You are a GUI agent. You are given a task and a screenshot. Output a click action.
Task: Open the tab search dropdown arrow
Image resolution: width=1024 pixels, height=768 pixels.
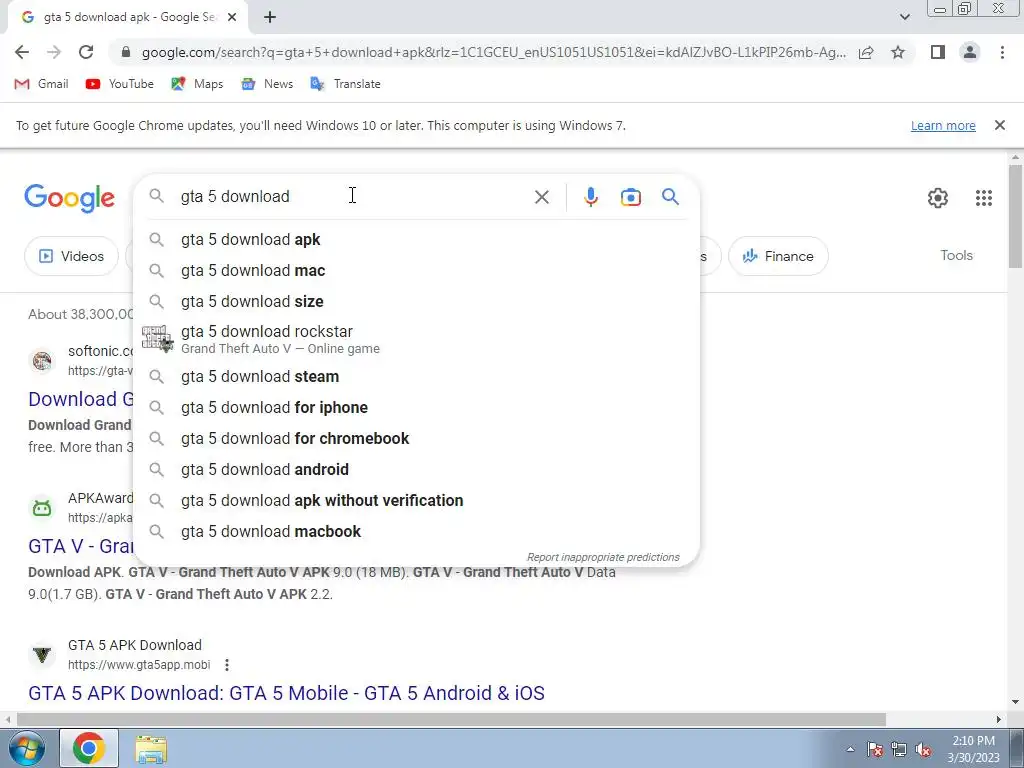pyautogui.click(x=904, y=17)
